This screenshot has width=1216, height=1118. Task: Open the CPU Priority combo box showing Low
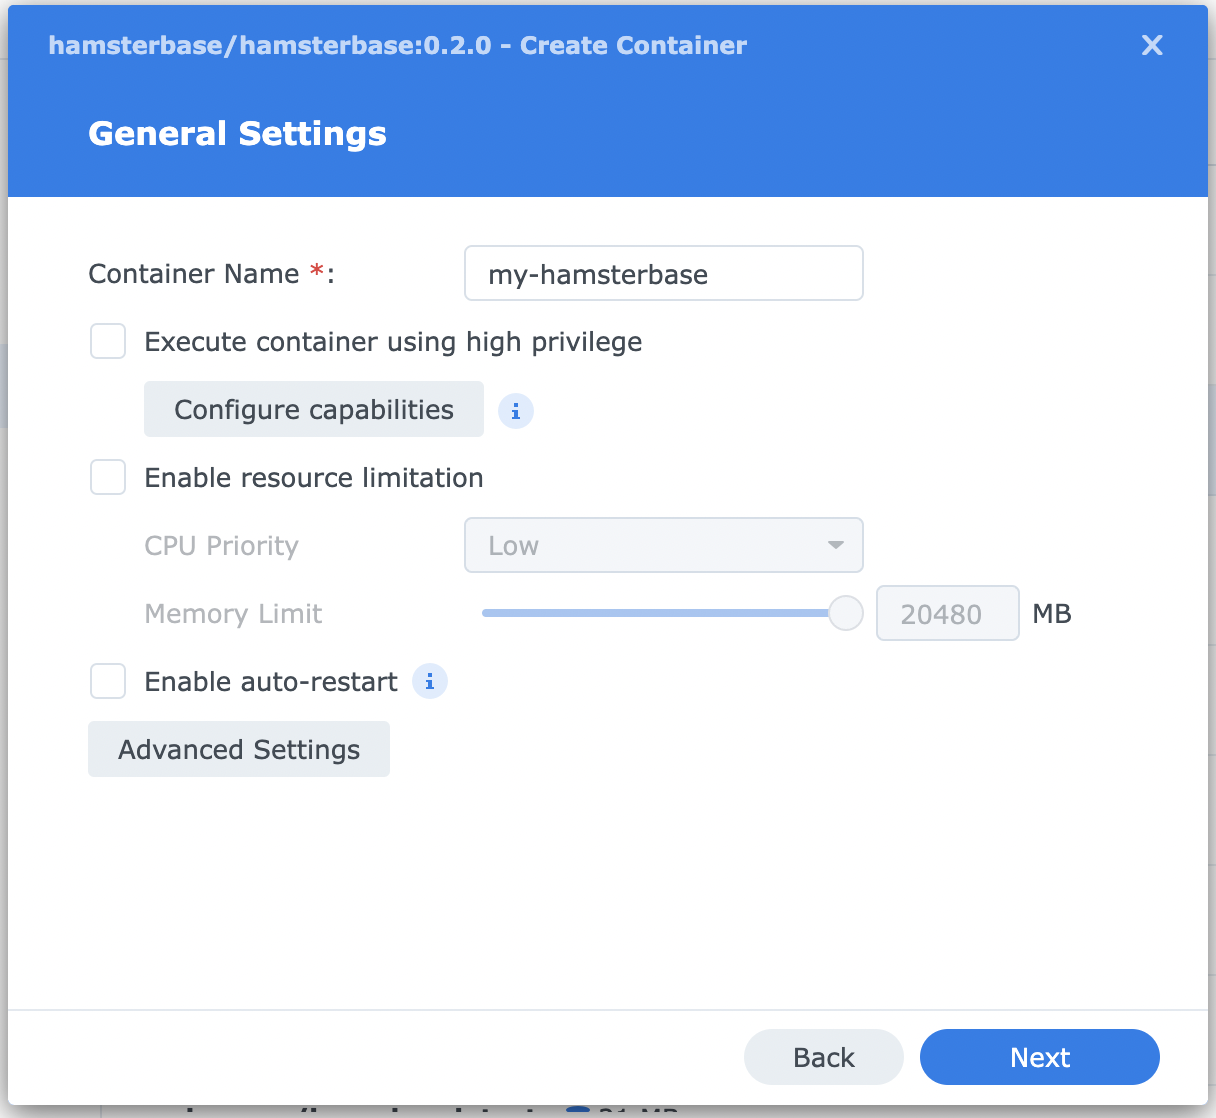662,545
